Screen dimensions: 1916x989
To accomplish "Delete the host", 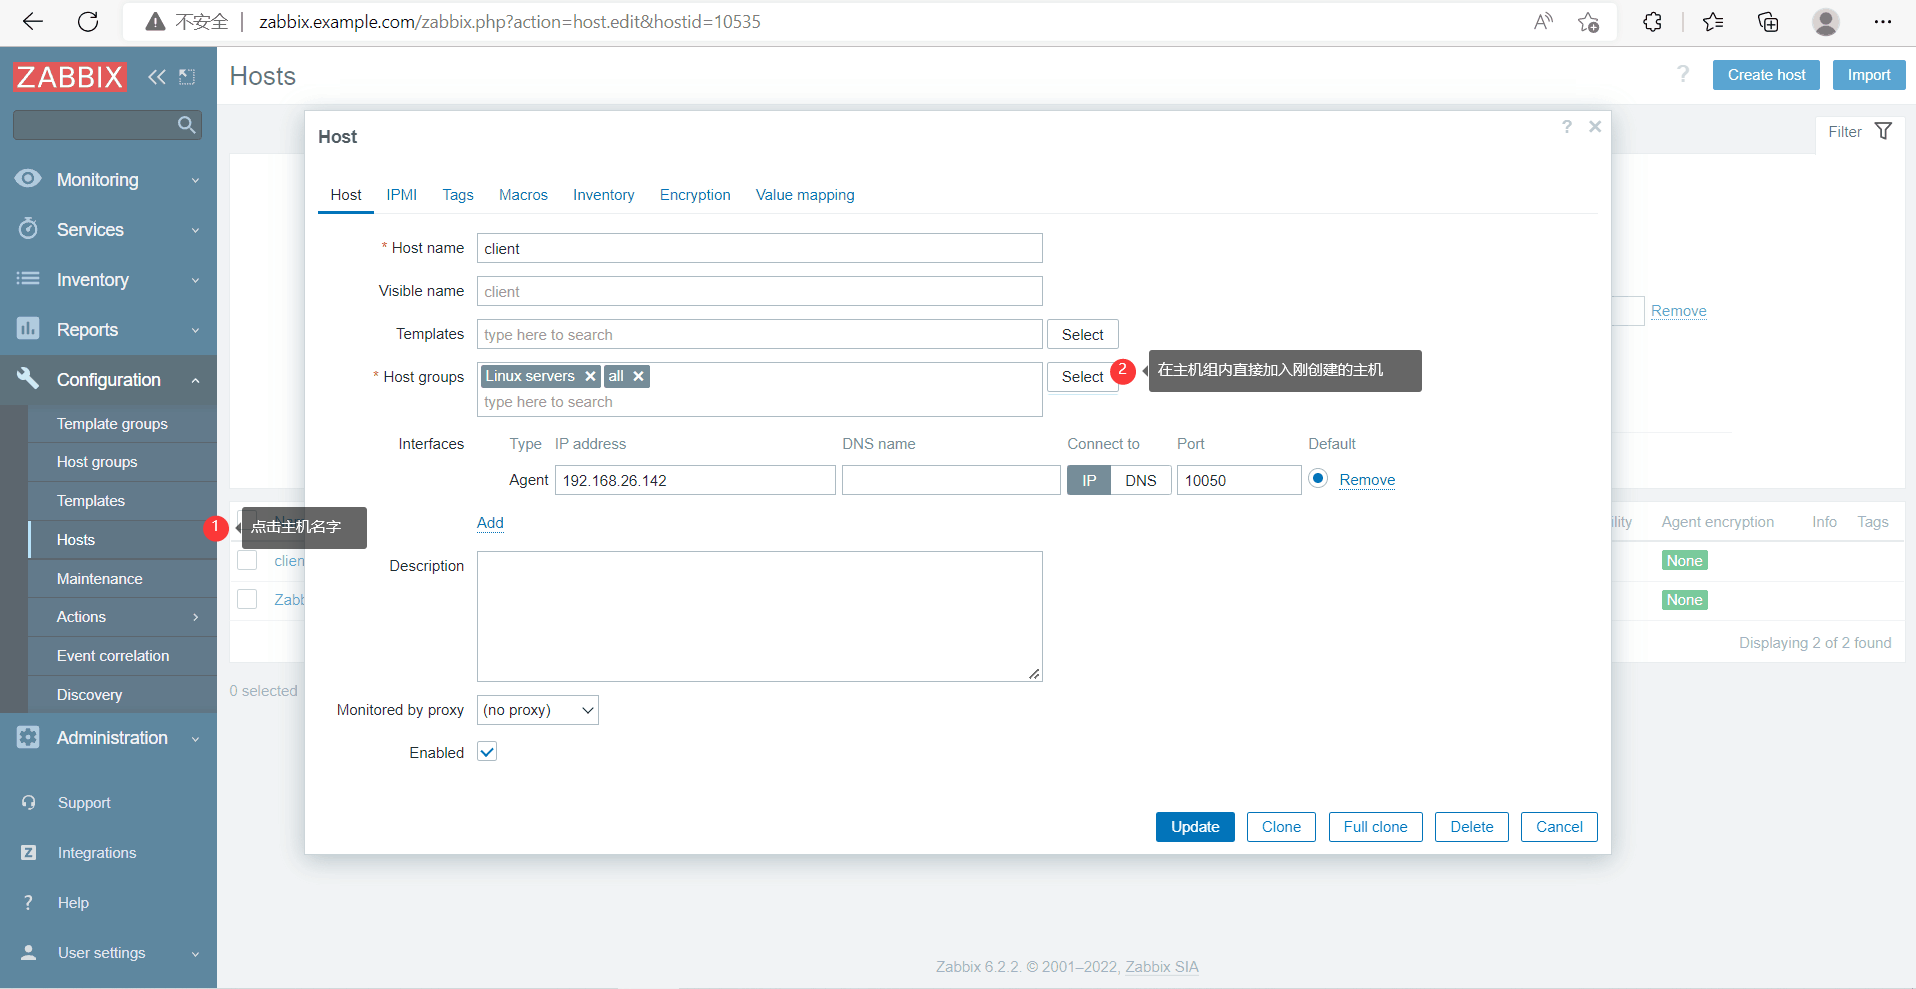I will (1471, 827).
